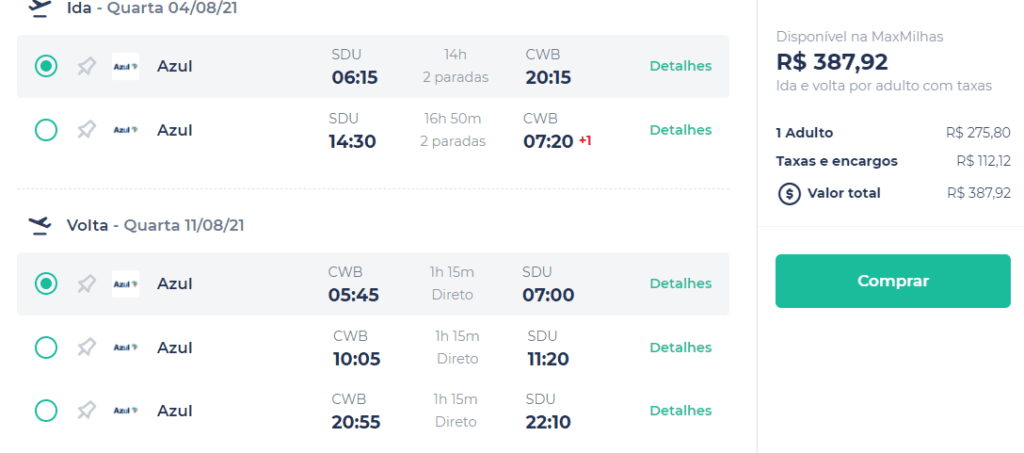This screenshot has width=1024, height=453.
Task: Click the Azul logo on 06:15 flight
Action: pyautogui.click(x=125, y=66)
